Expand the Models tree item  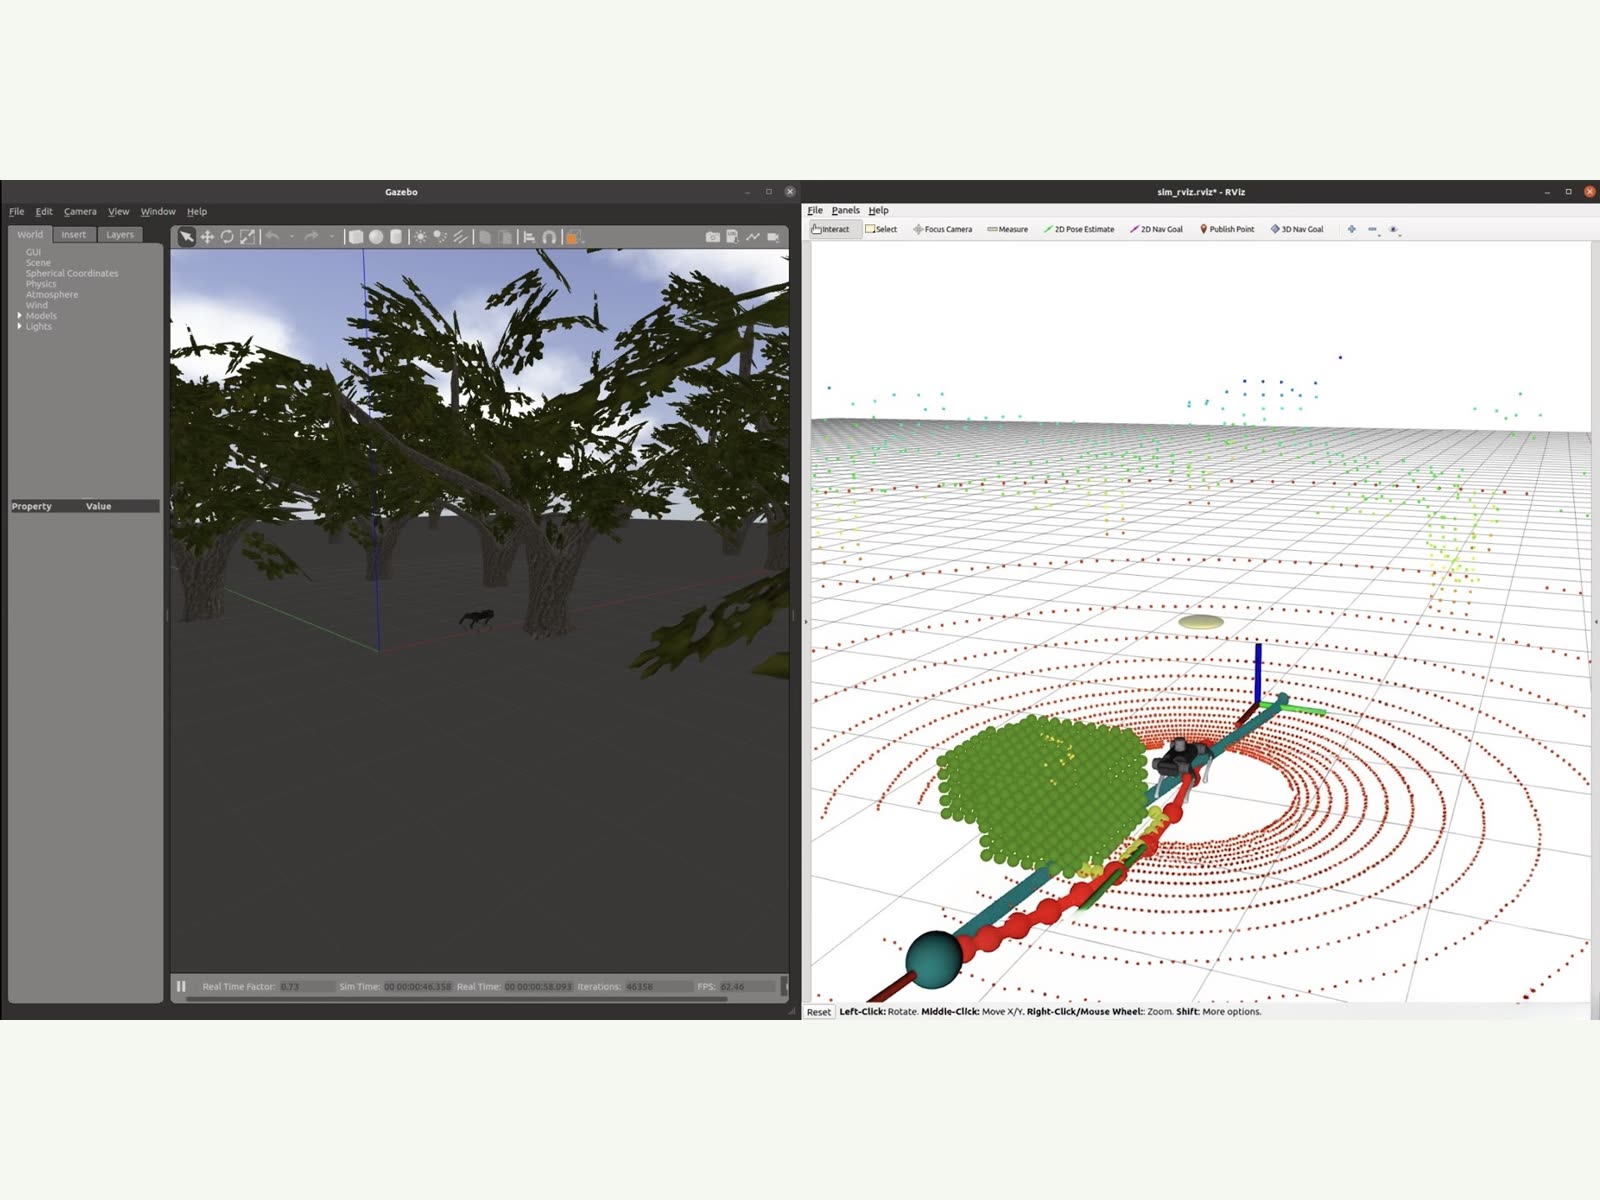19,315
